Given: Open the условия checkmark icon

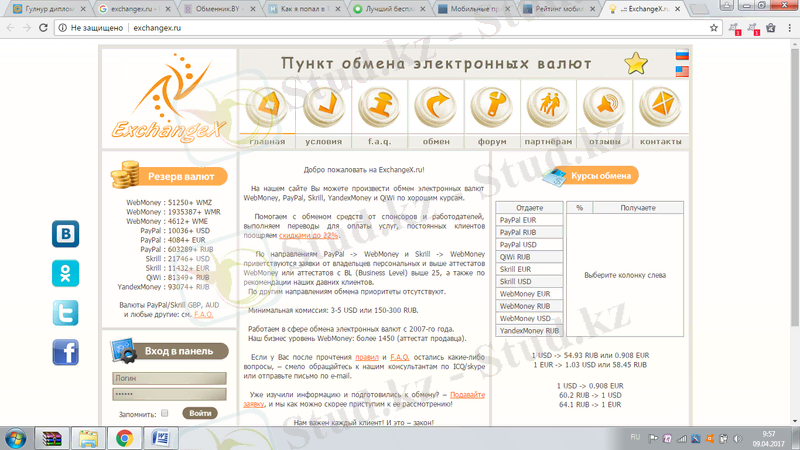Looking at the screenshot, I should (323, 107).
